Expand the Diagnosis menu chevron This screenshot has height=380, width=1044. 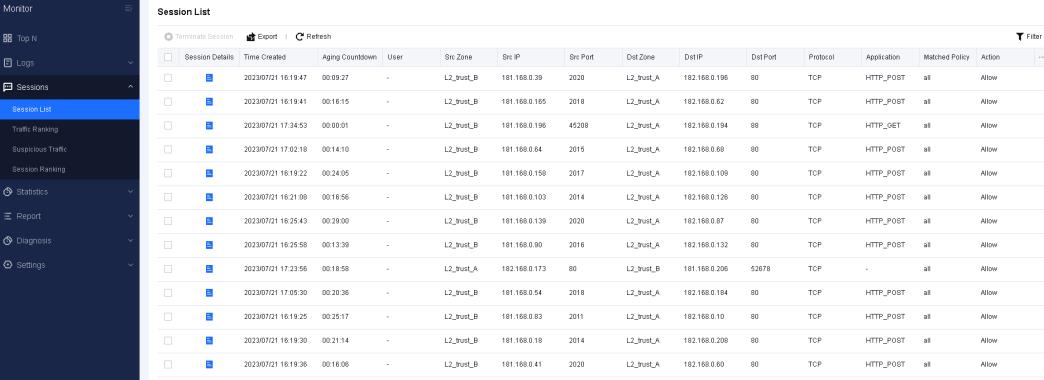[x=130, y=240]
